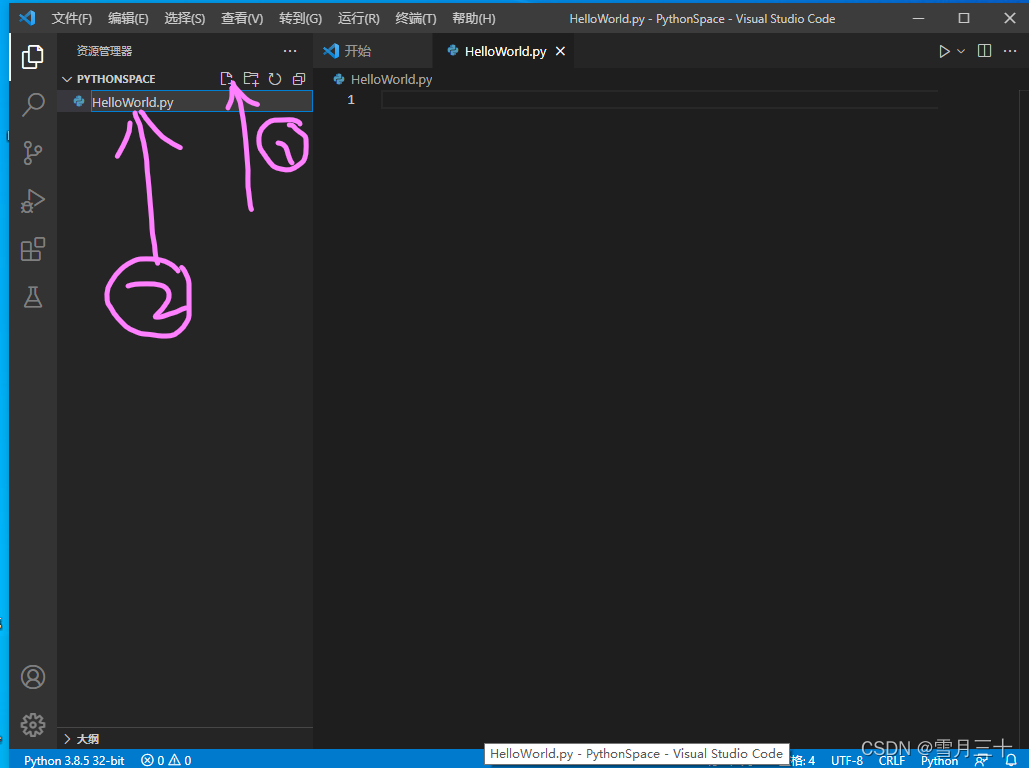Open the 选择(S) menu

point(184,18)
